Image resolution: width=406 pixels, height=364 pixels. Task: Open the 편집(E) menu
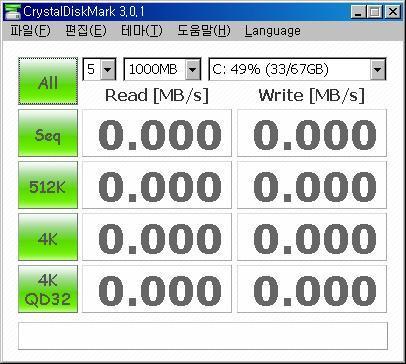(x=86, y=31)
